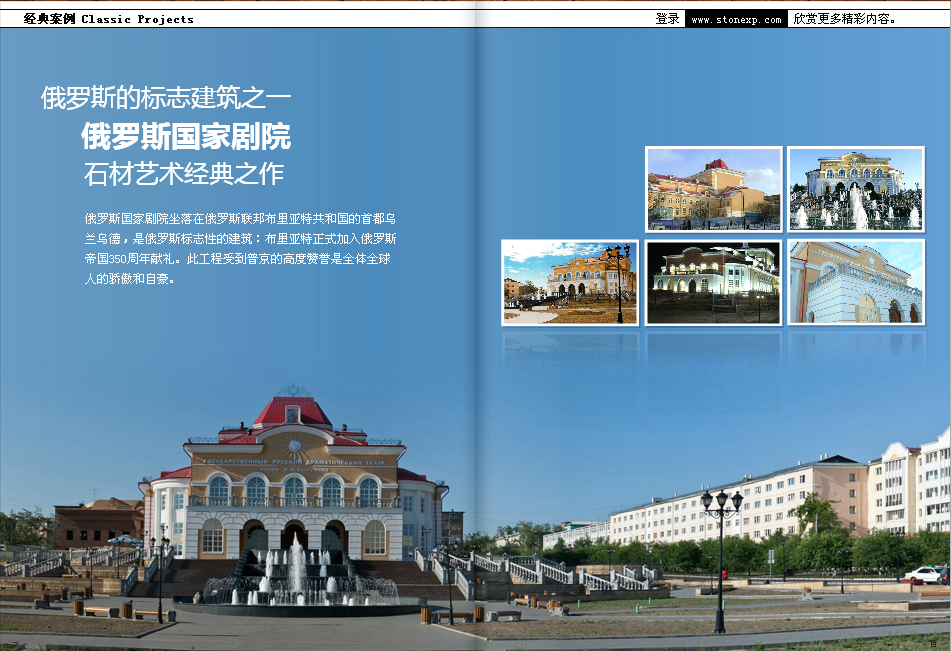Click the paragraph line starting 俄罗斯国家剧院坐落
The width and height of the screenshot is (951, 651).
[x=240, y=218]
